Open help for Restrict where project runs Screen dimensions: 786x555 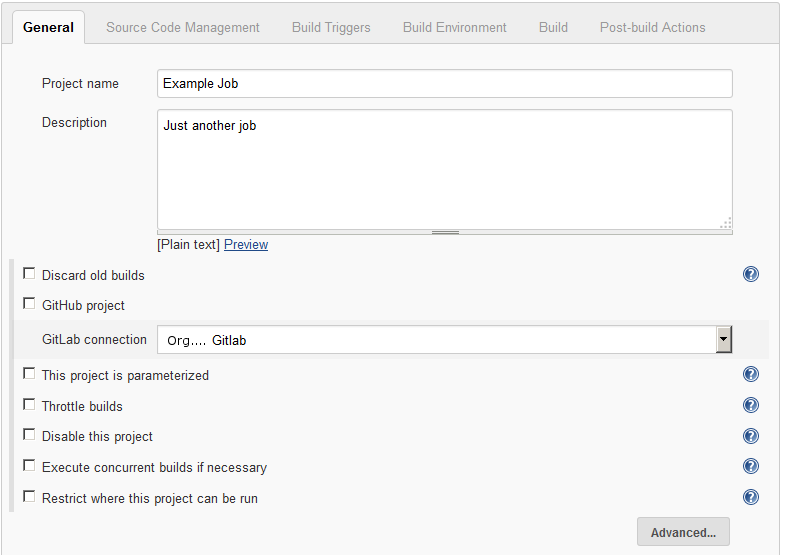[750, 497]
